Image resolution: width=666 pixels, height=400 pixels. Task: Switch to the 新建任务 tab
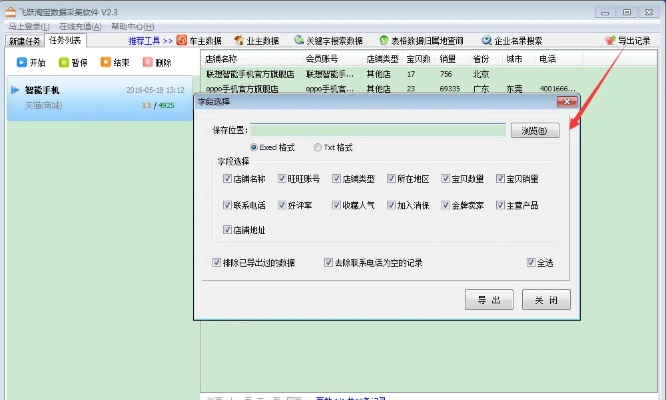click(23, 41)
